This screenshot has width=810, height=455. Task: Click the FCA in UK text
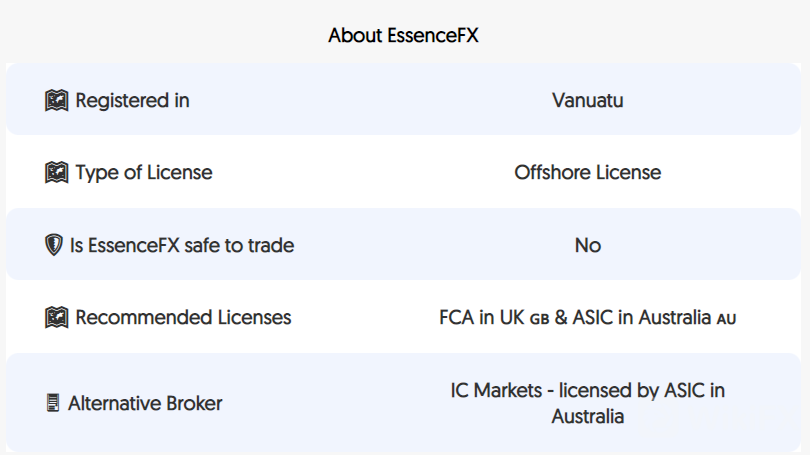coord(481,317)
